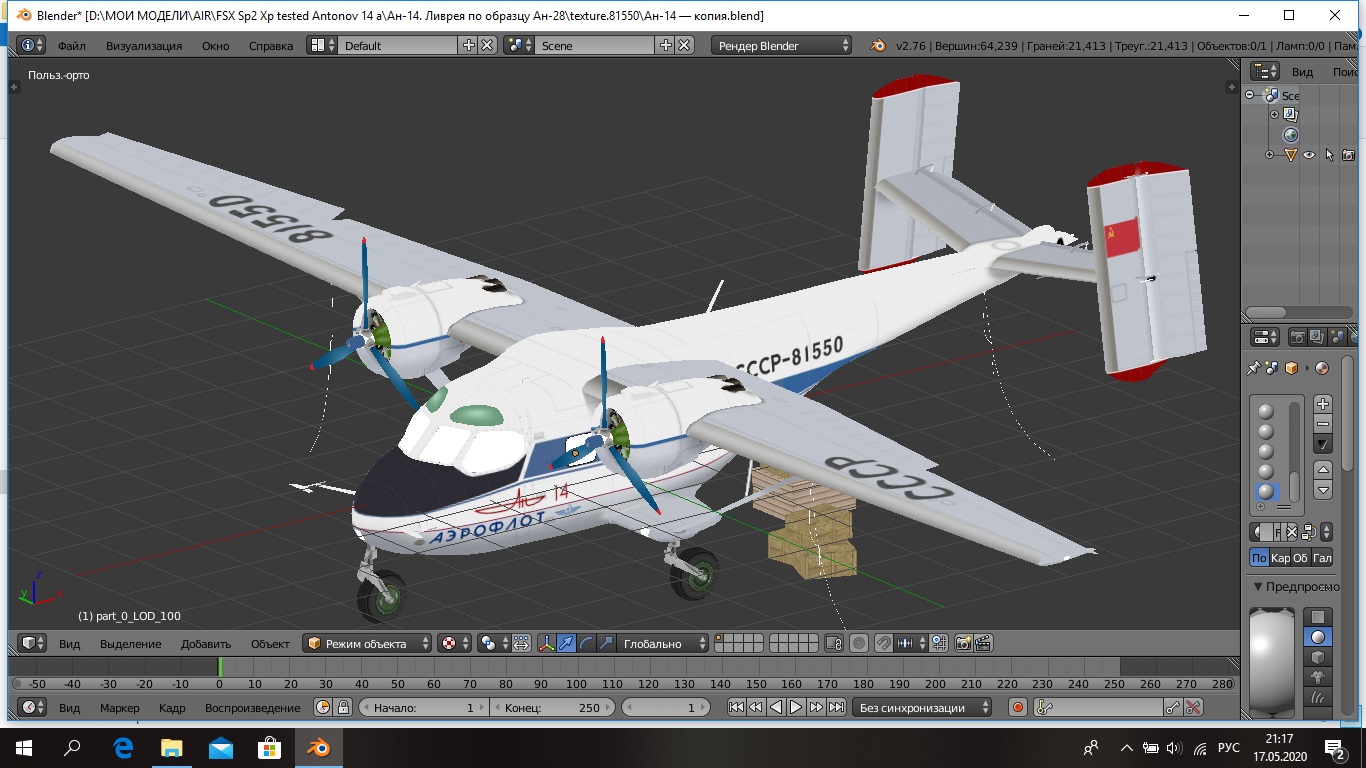Screen dimensions: 1366x768
Task: Open the Рендер Blender engine dropdown
Action: click(782, 46)
